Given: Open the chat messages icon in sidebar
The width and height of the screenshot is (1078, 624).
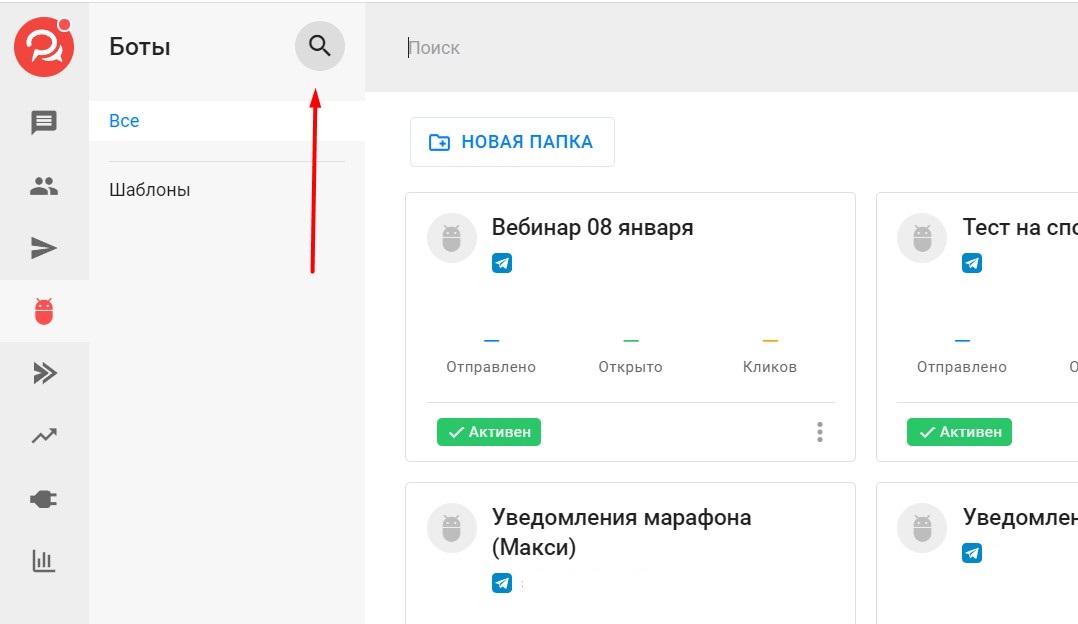Looking at the screenshot, I should coord(44,123).
